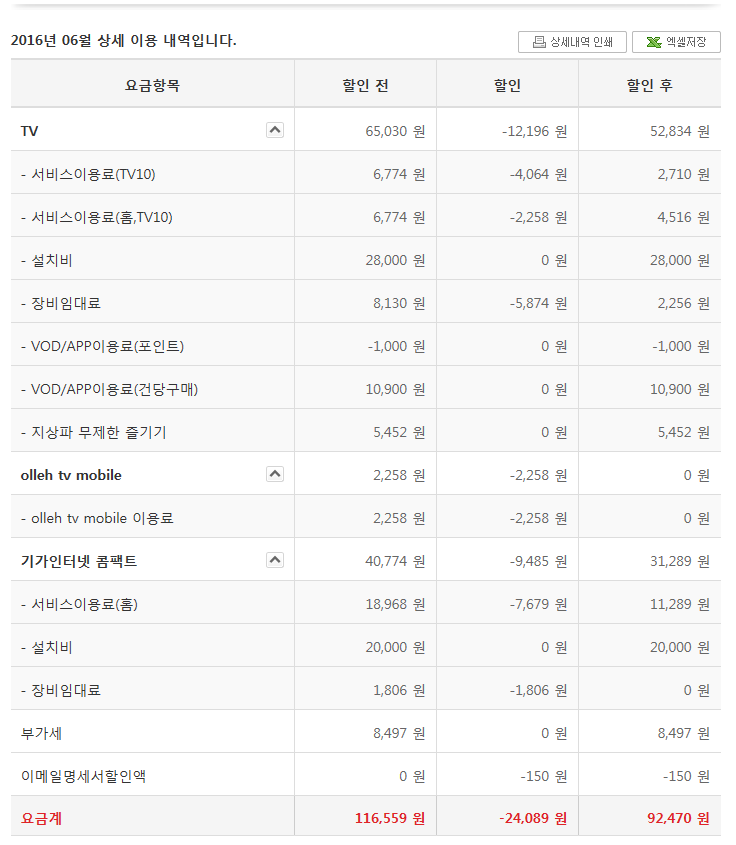Select the VOD/APP이용료(건당구매) row label
The image size is (736, 845).
109,389
